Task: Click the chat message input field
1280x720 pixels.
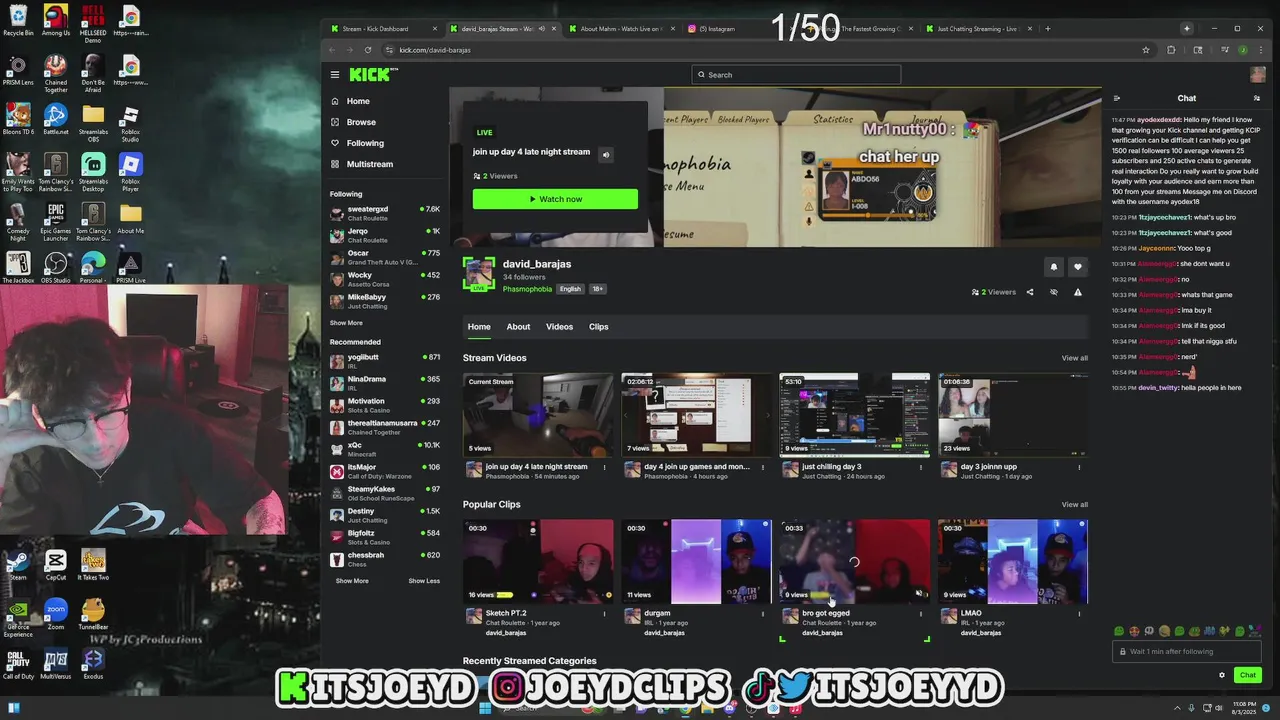Action: (x=1187, y=651)
